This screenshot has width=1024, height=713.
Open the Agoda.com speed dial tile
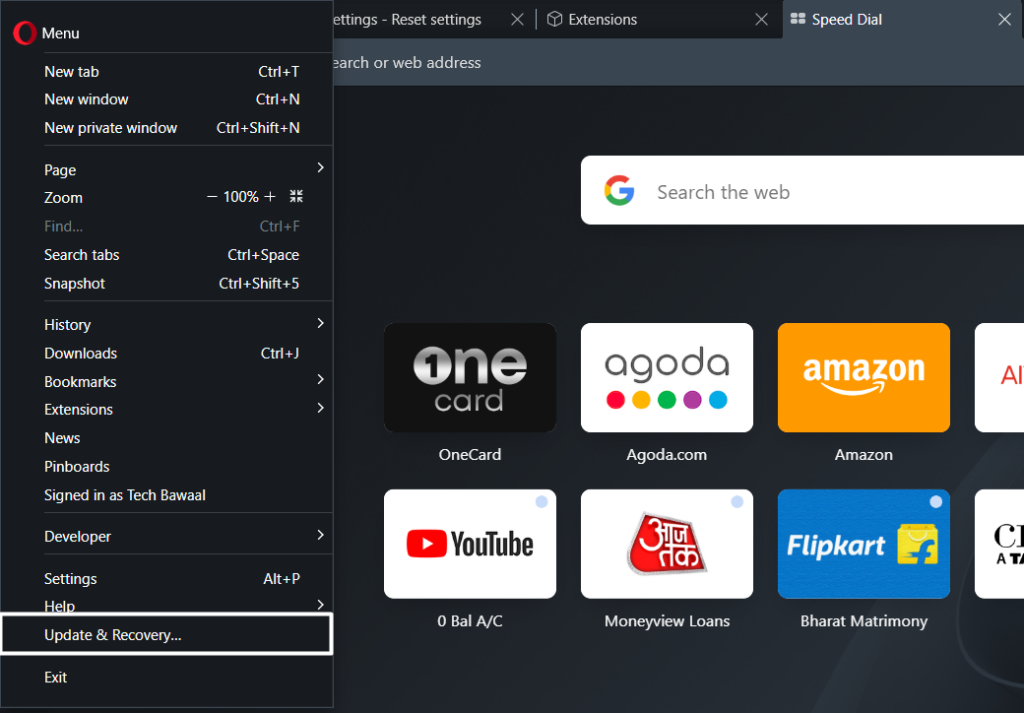pos(667,377)
